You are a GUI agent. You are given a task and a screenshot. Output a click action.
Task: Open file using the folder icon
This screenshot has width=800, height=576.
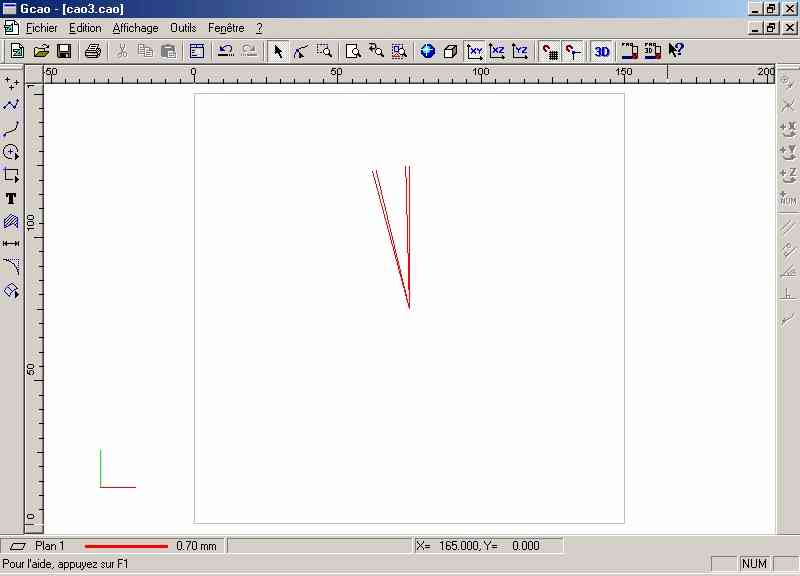pos(41,51)
